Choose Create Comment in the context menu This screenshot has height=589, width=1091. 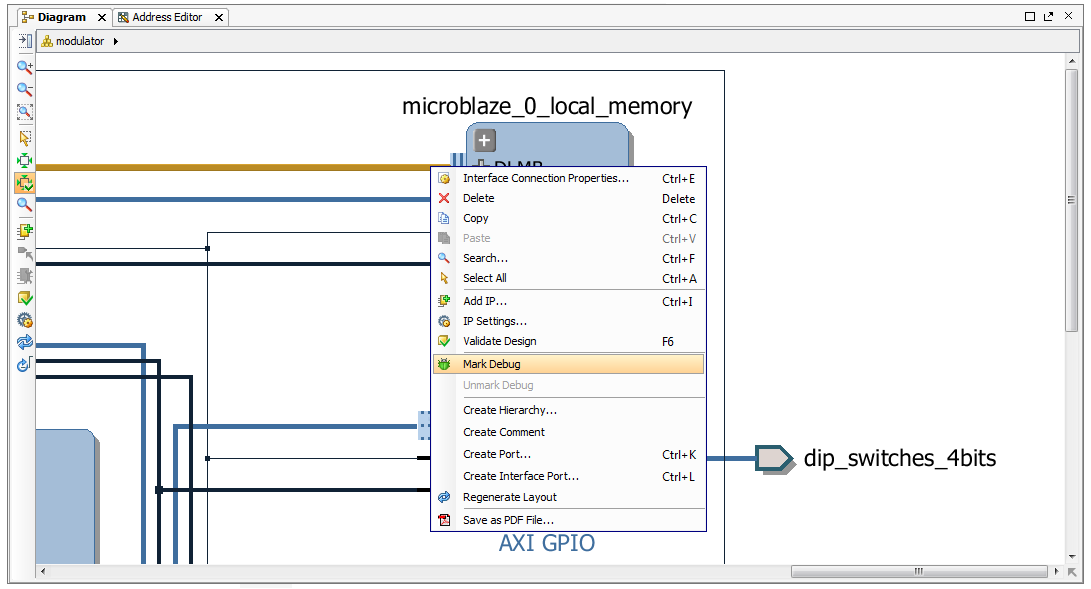(568, 432)
